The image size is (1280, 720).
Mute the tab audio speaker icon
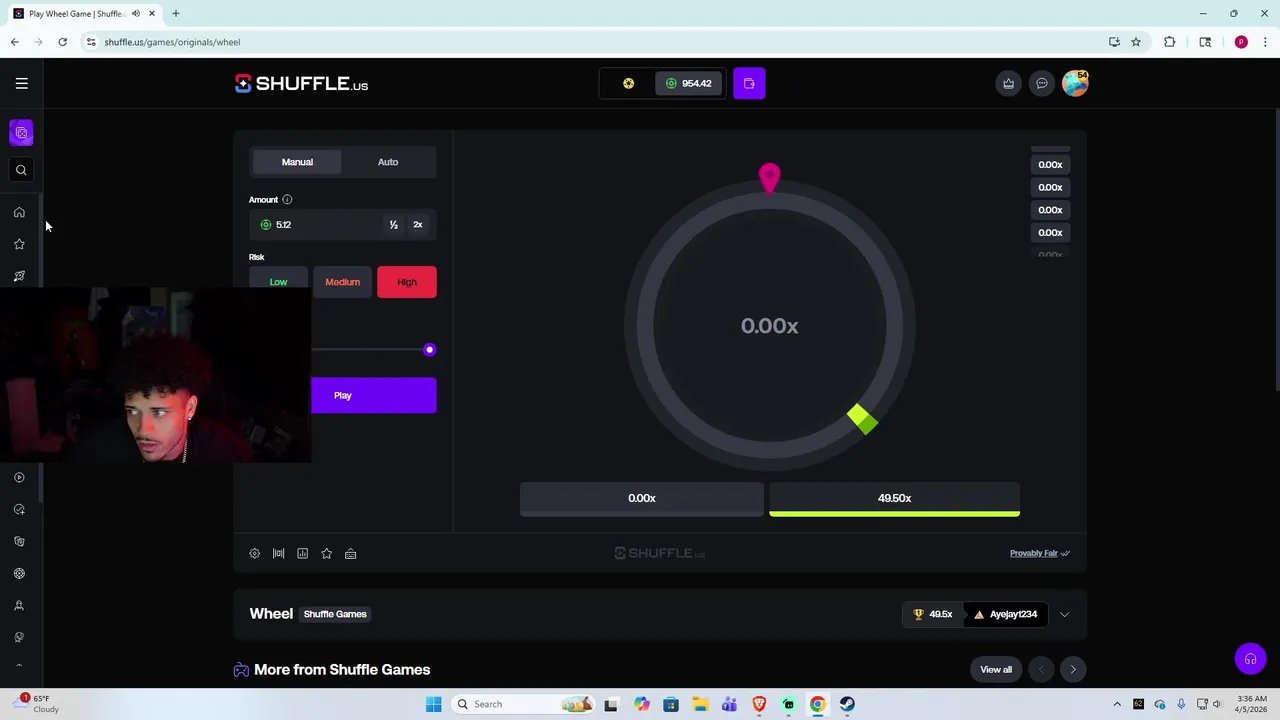pos(136,14)
